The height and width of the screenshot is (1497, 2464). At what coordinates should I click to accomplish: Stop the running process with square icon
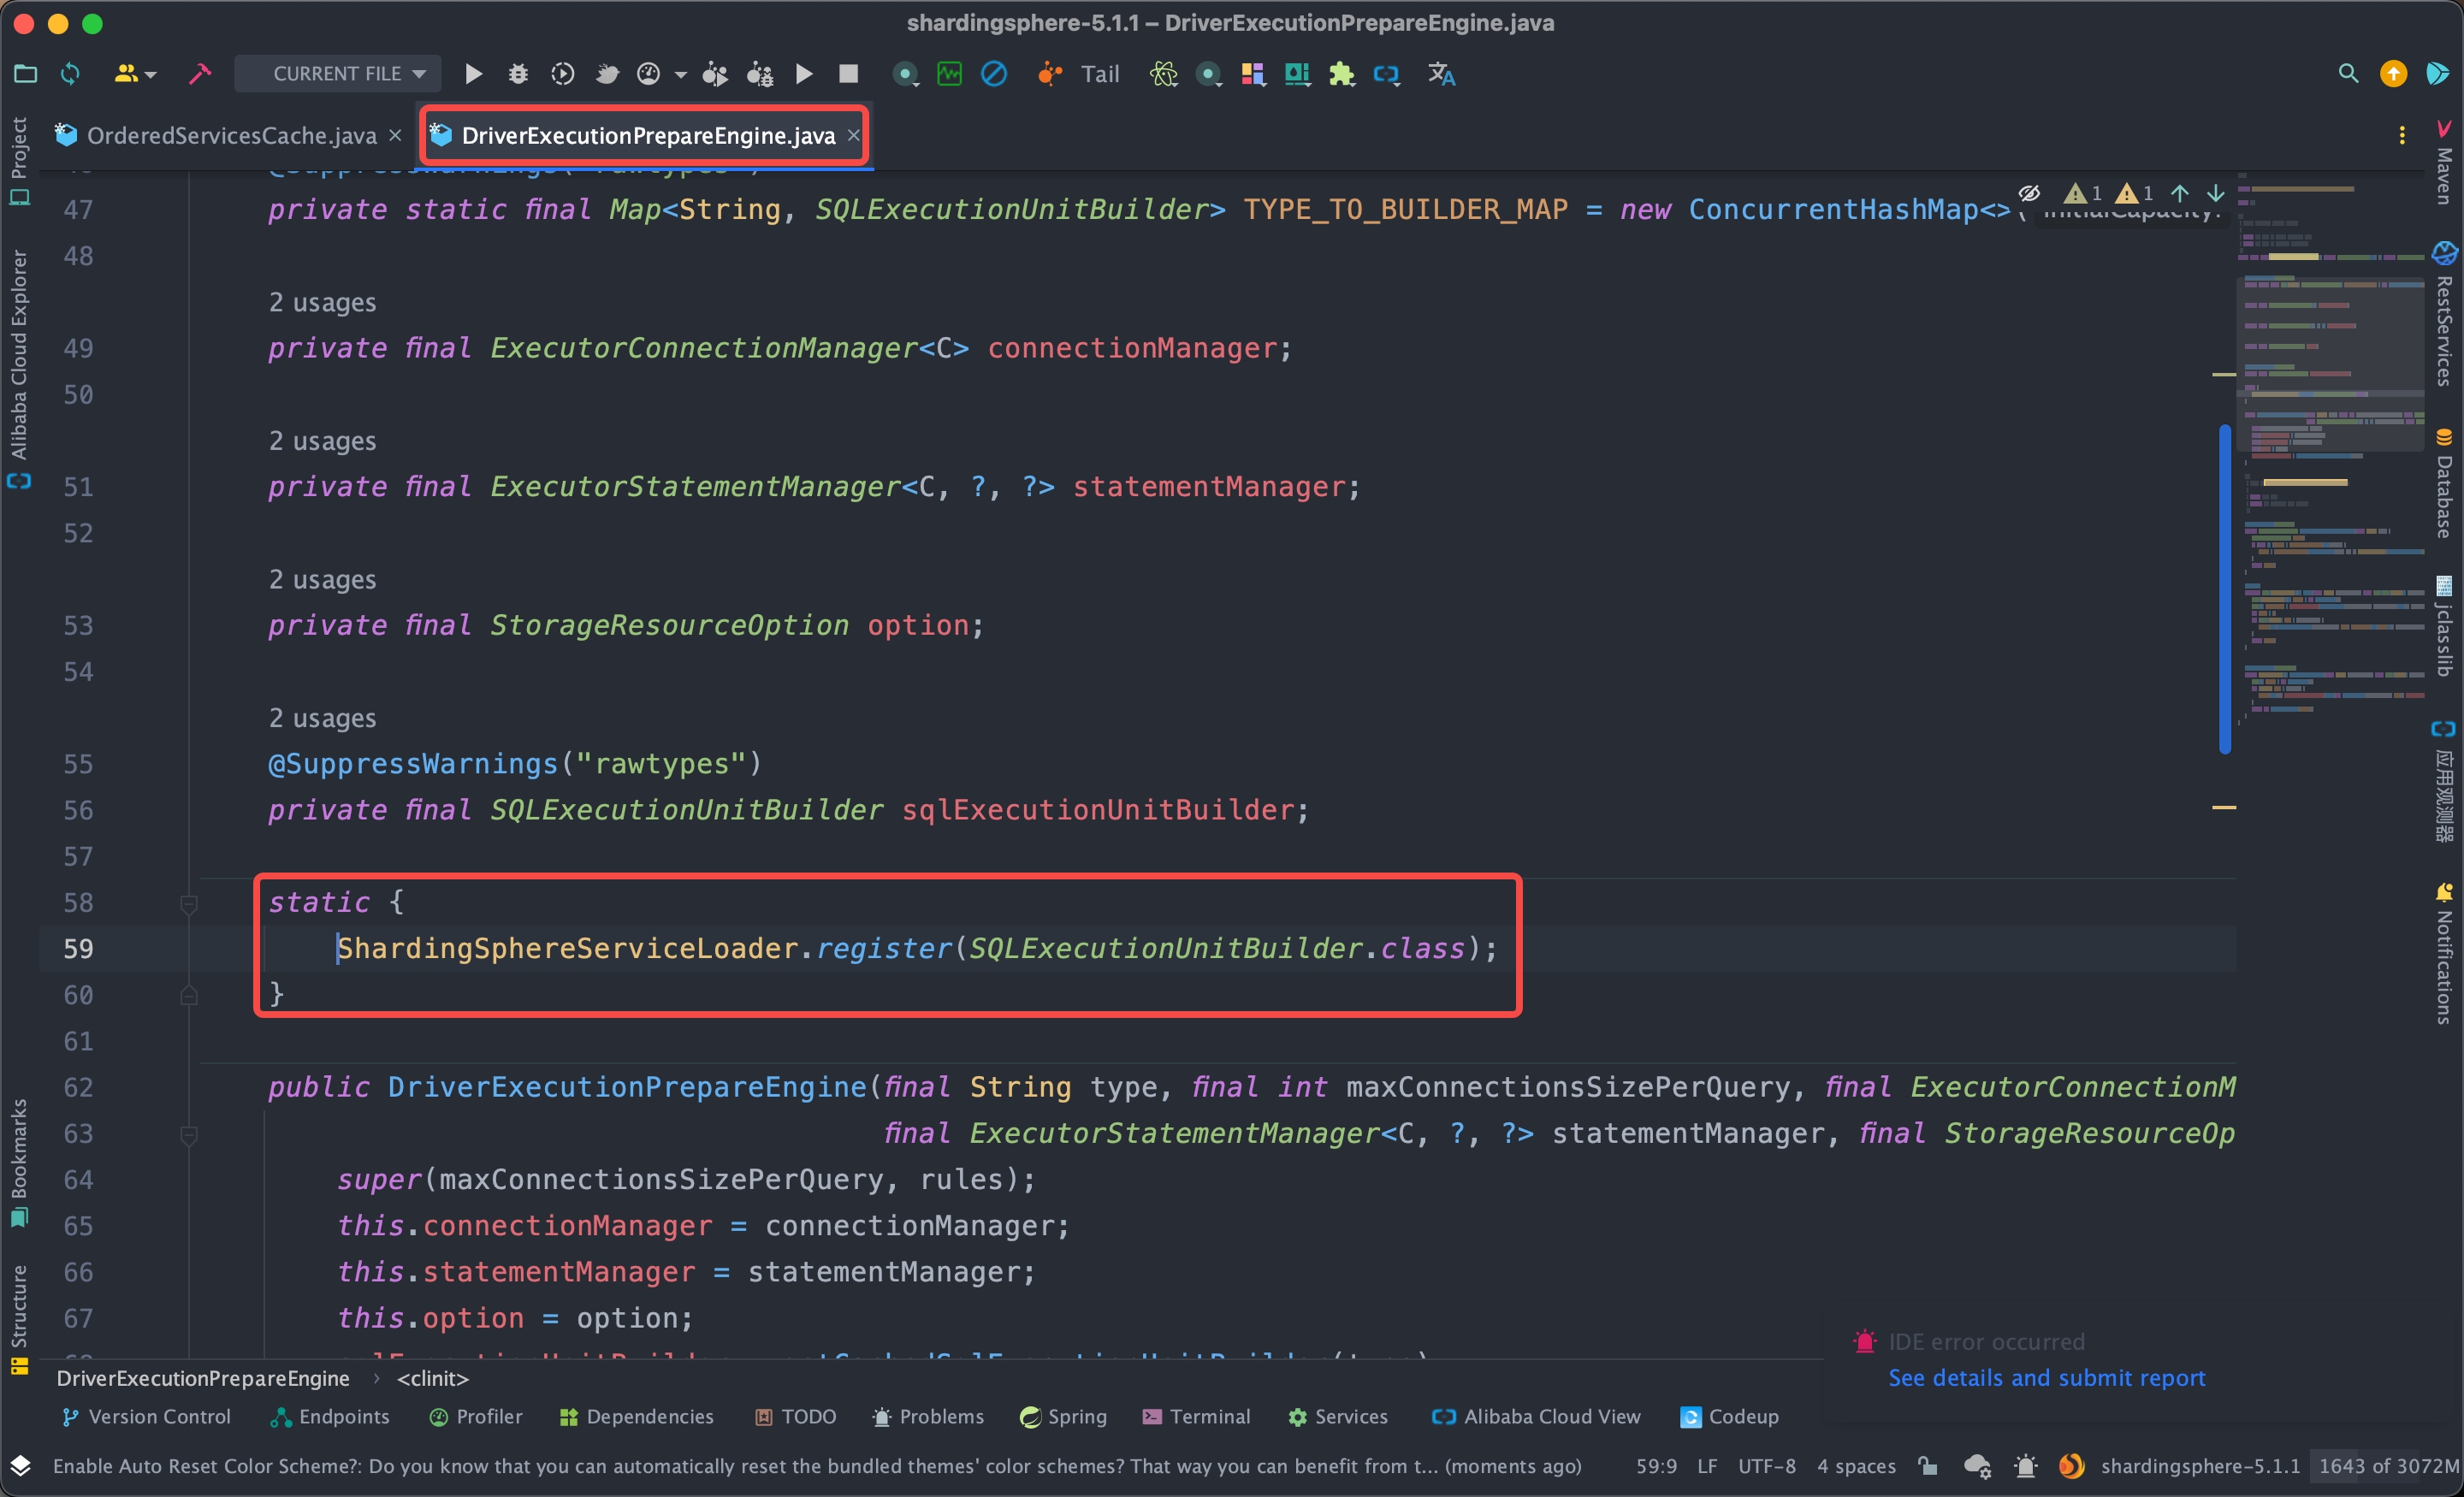point(848,73)
